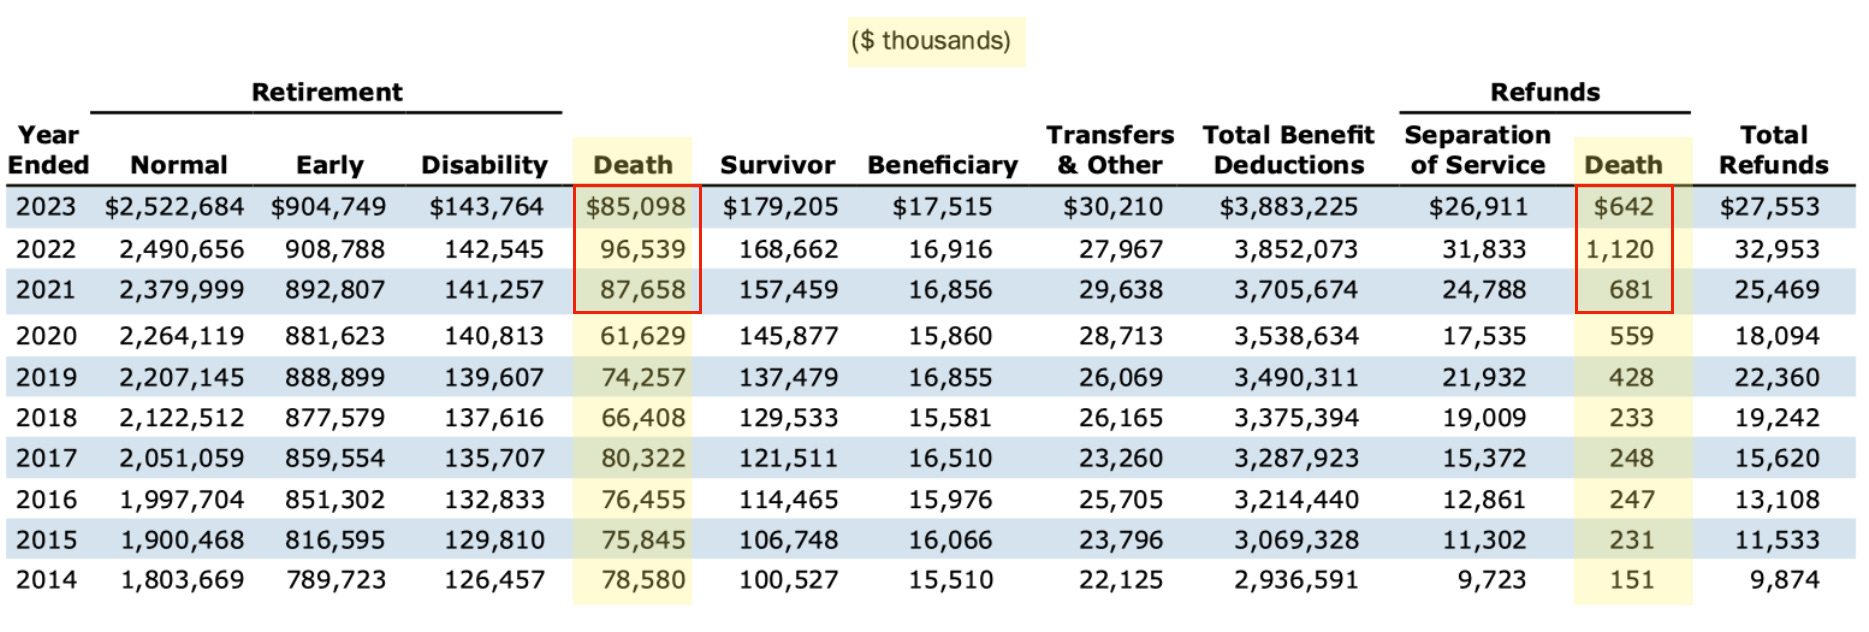Click the 2014 year cell
The image size is (1869, 632).
click(46, 580)
